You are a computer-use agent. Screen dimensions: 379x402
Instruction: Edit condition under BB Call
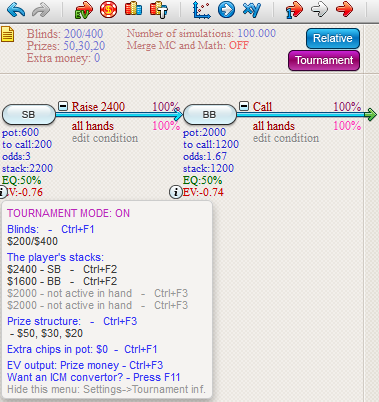click(286, 138)
